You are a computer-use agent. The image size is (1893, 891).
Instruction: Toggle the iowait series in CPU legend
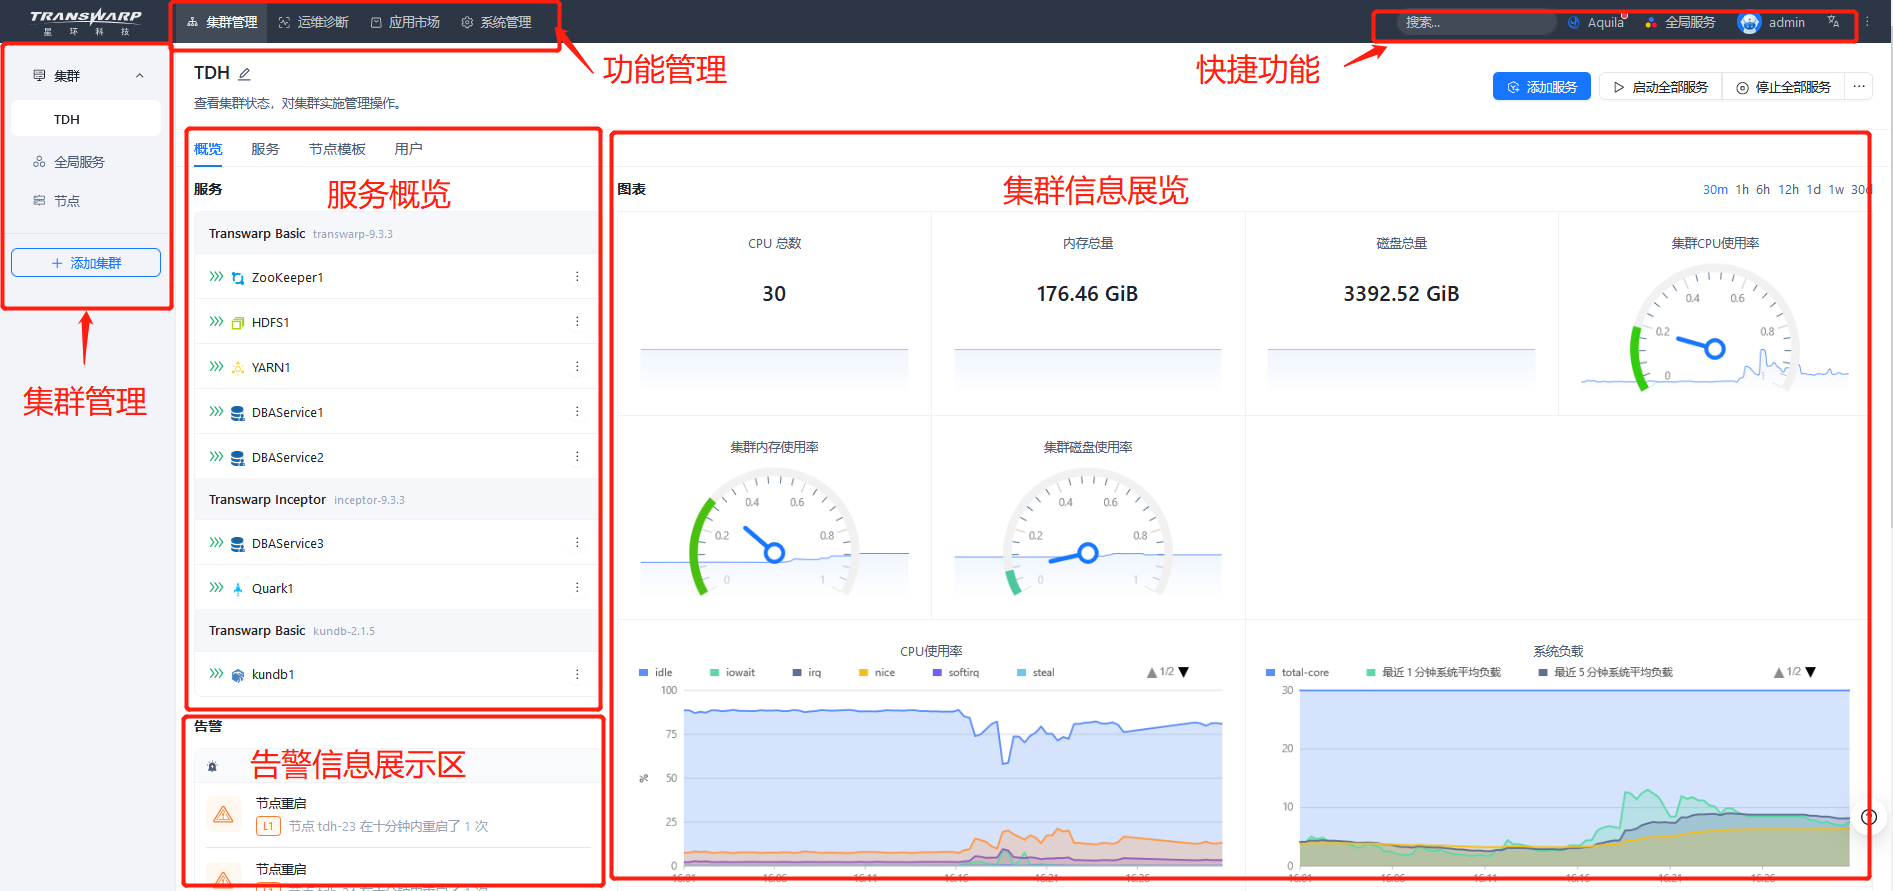coord(733,673)
